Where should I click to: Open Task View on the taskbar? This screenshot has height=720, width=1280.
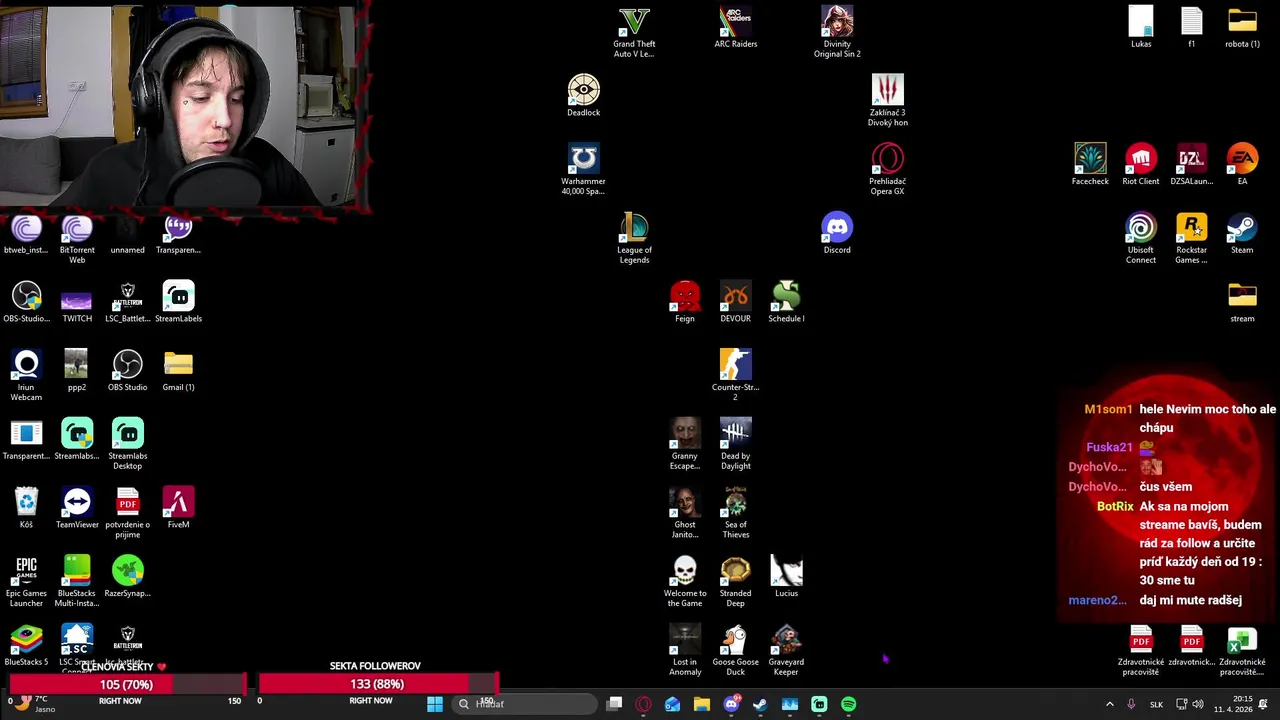pos(615,704)
